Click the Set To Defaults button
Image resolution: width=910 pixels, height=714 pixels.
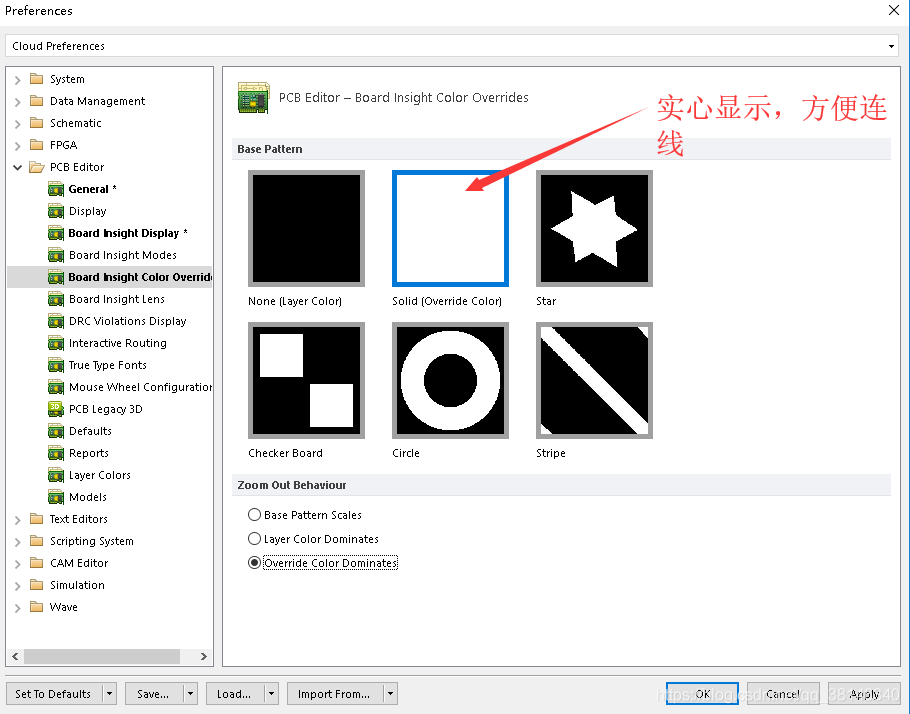(x=53, y=694)
